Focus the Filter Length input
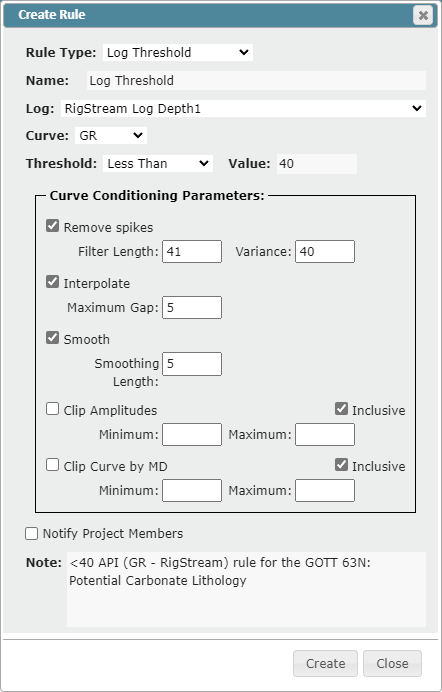This screenshot has height=692, width=442. [x=192, y=252]
